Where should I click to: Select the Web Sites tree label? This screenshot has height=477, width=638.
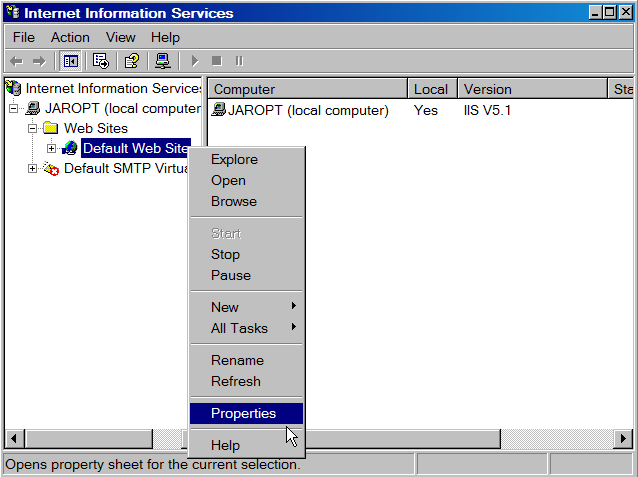(x=96, y=128)
